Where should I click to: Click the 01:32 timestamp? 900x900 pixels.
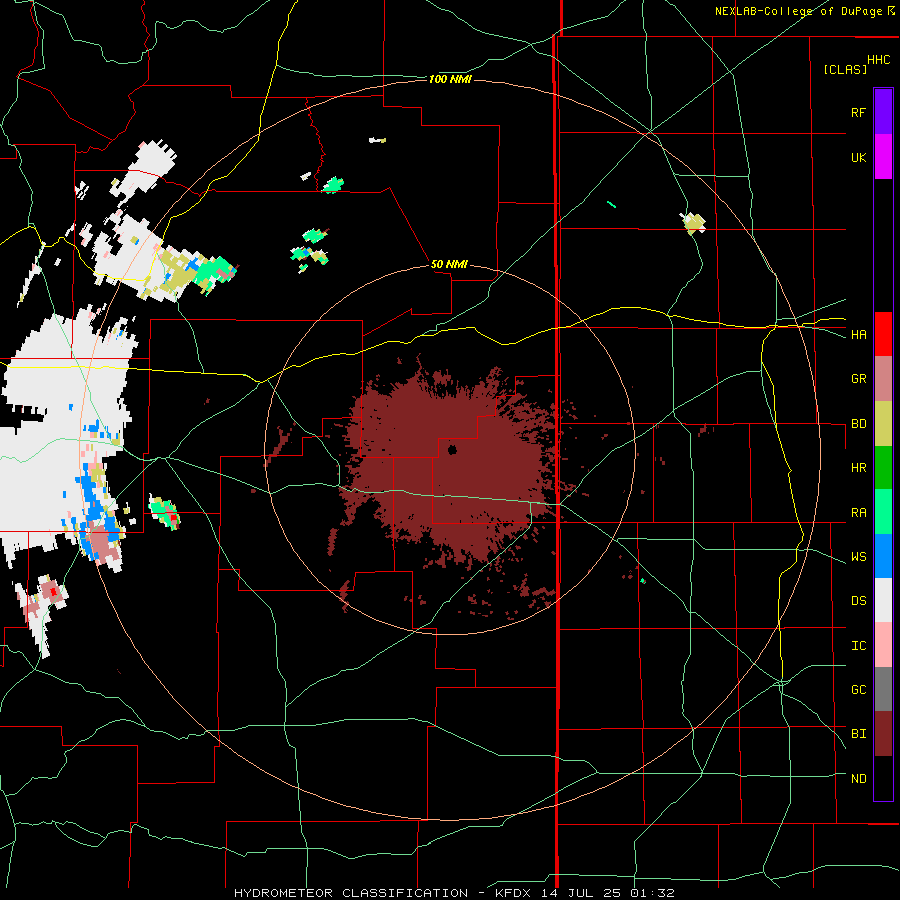tap(651, 893)
